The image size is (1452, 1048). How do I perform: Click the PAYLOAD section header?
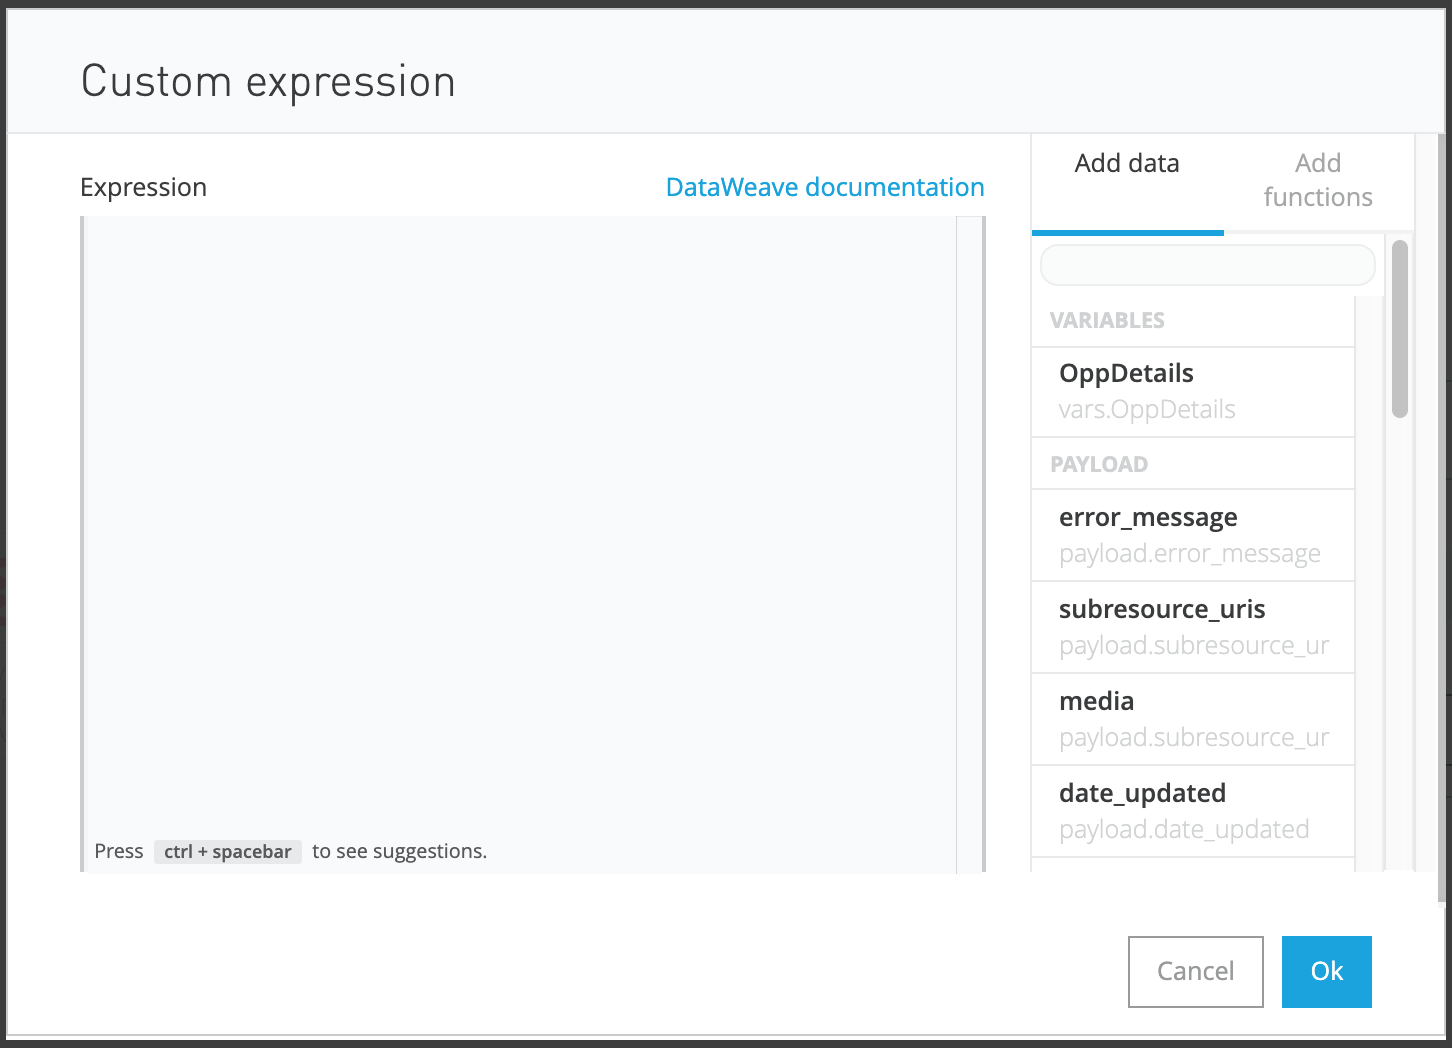[1099, 464]
